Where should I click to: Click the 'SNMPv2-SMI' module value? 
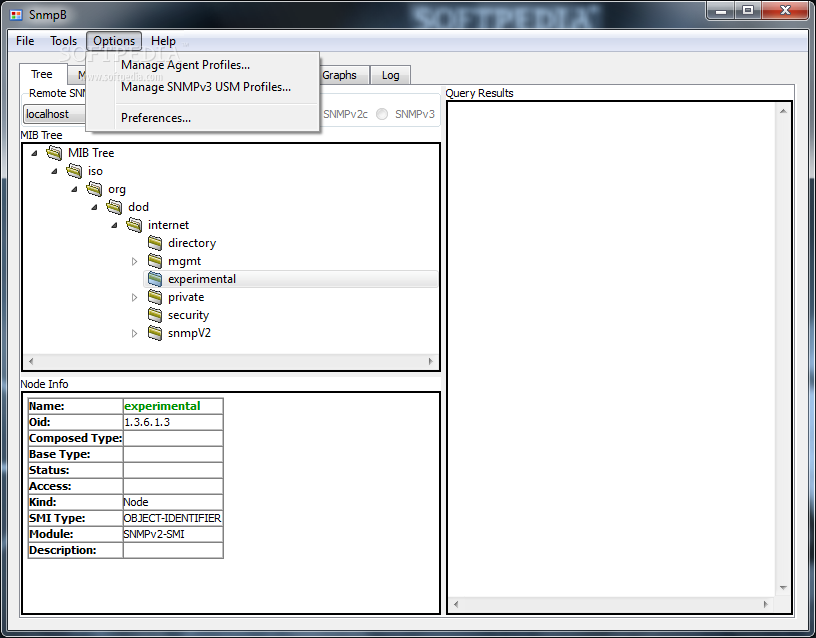(x=154, y=534)
